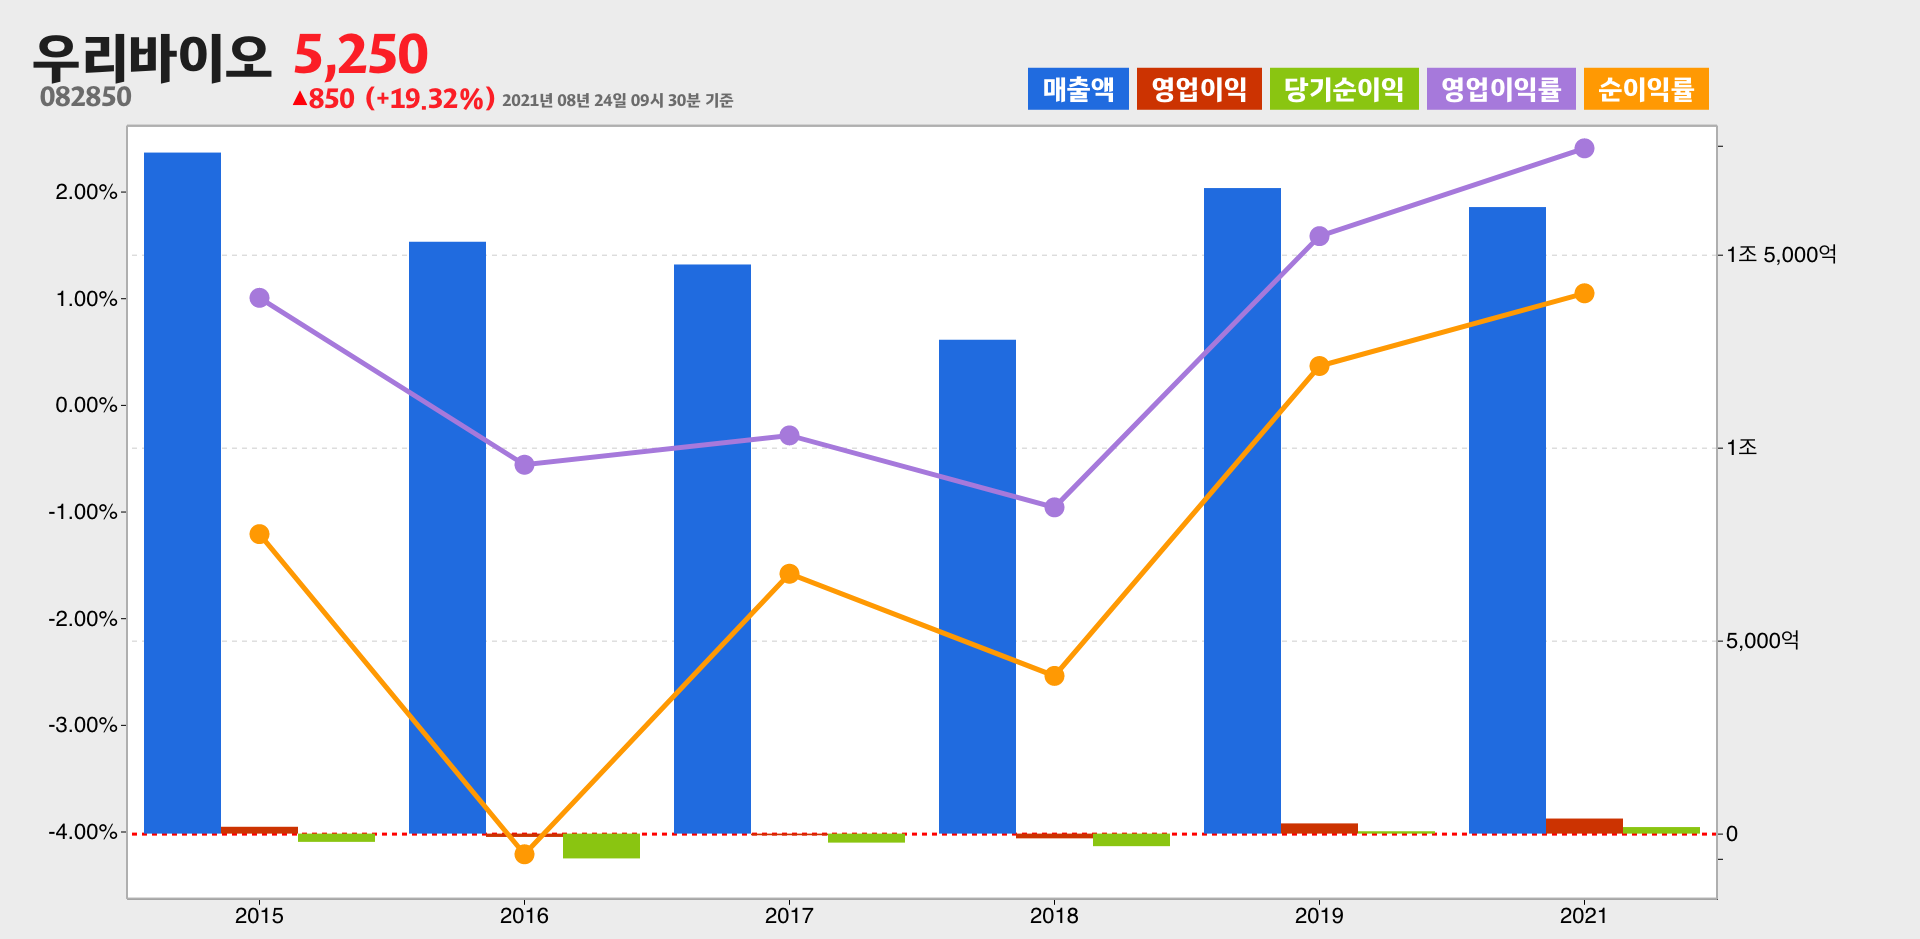This screenshot has width=1920, height=939.
Task: Click the 2017 x-axis label
Action: point(789,915)
